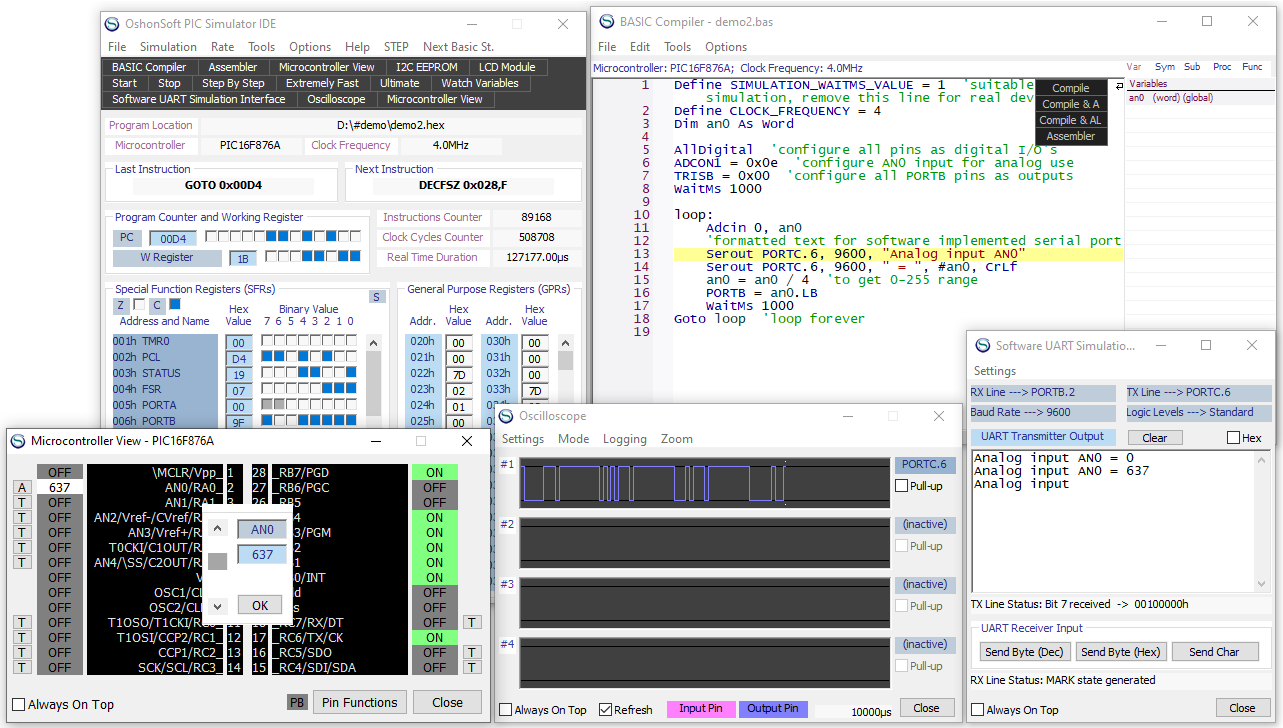
Task: Open the Rate menu in PIC Simulator IDE
Action: pos(222,47)
